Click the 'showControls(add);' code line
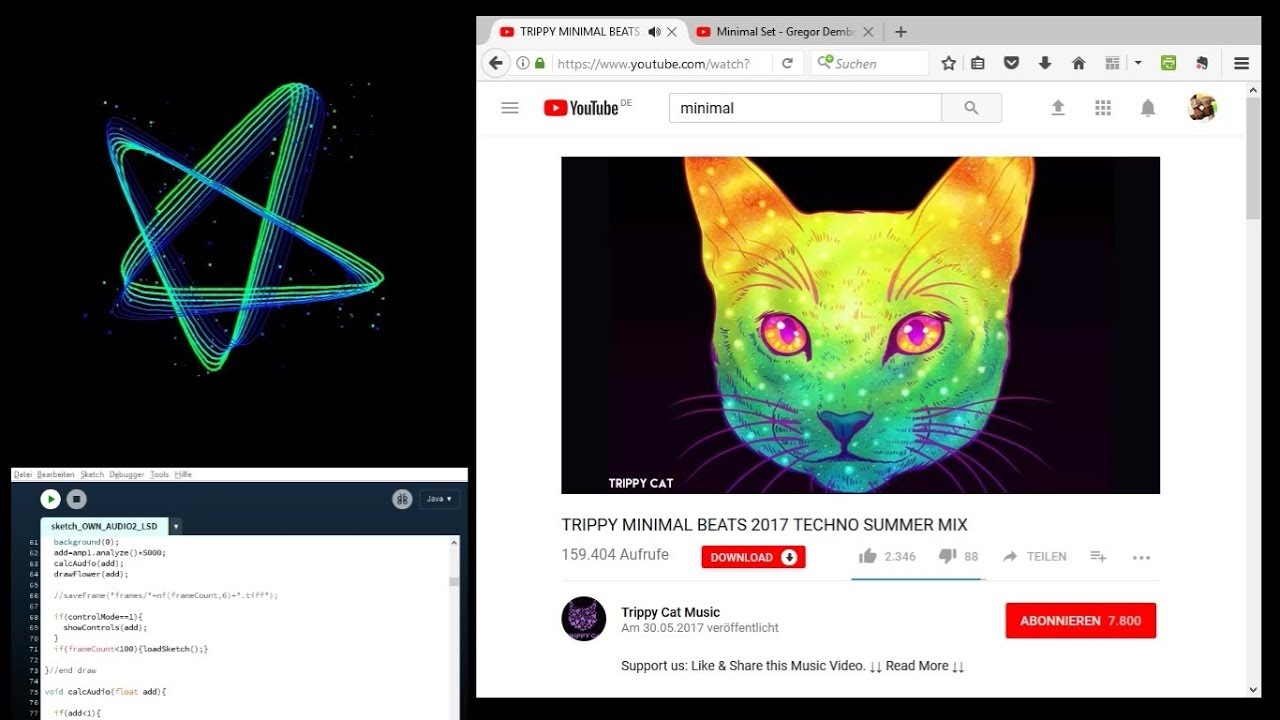 105,627
